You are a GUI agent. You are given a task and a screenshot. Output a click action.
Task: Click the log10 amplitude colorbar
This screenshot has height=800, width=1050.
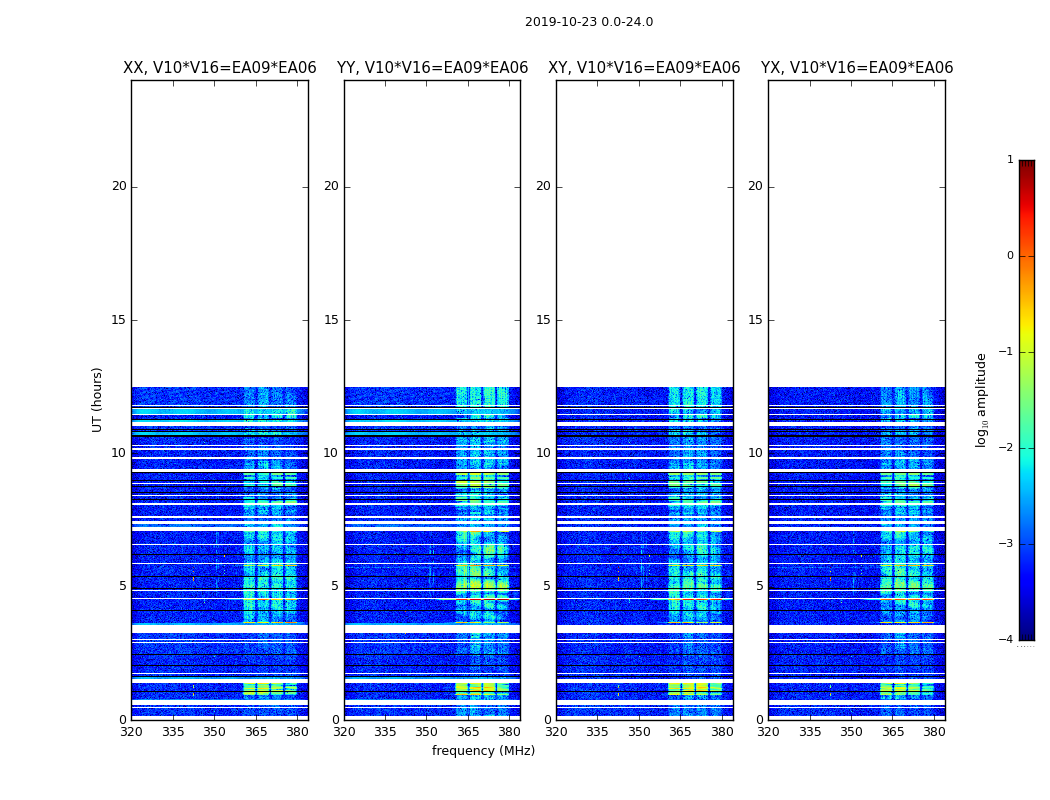(x=1027, y=400)
